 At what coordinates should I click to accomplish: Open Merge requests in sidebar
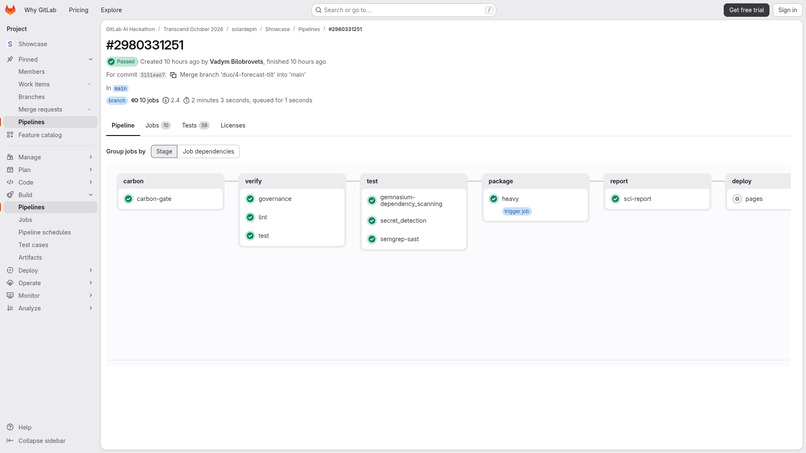point(50,110)
